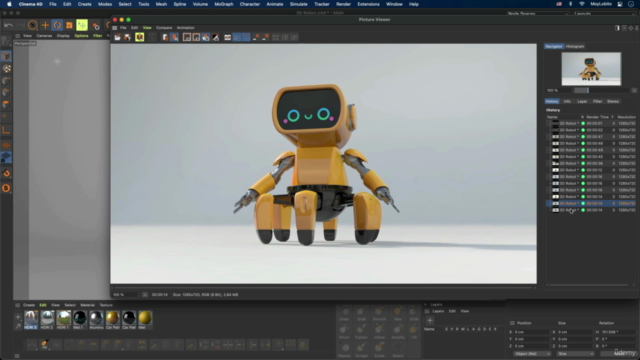The image size is (640, 360).
Task: Click the Apple logo in macOS menu bar
Action: point(9,4)
